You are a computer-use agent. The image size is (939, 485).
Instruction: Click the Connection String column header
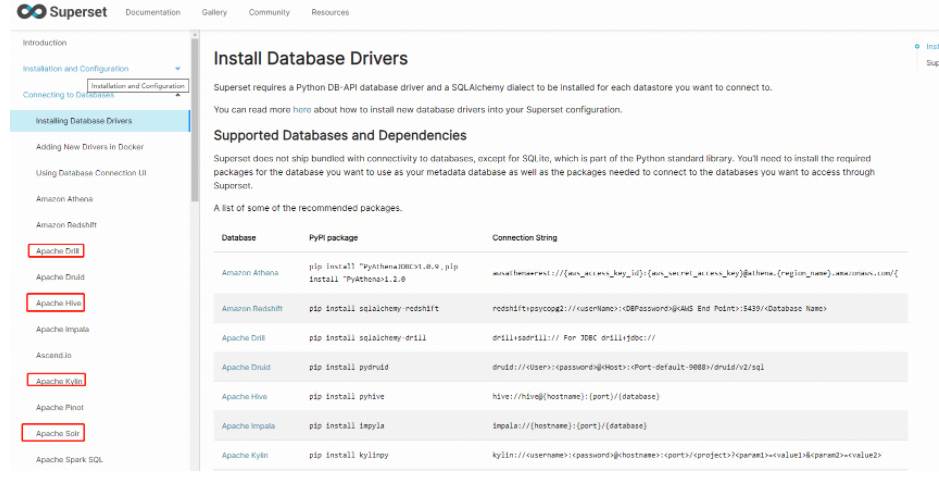525,238
